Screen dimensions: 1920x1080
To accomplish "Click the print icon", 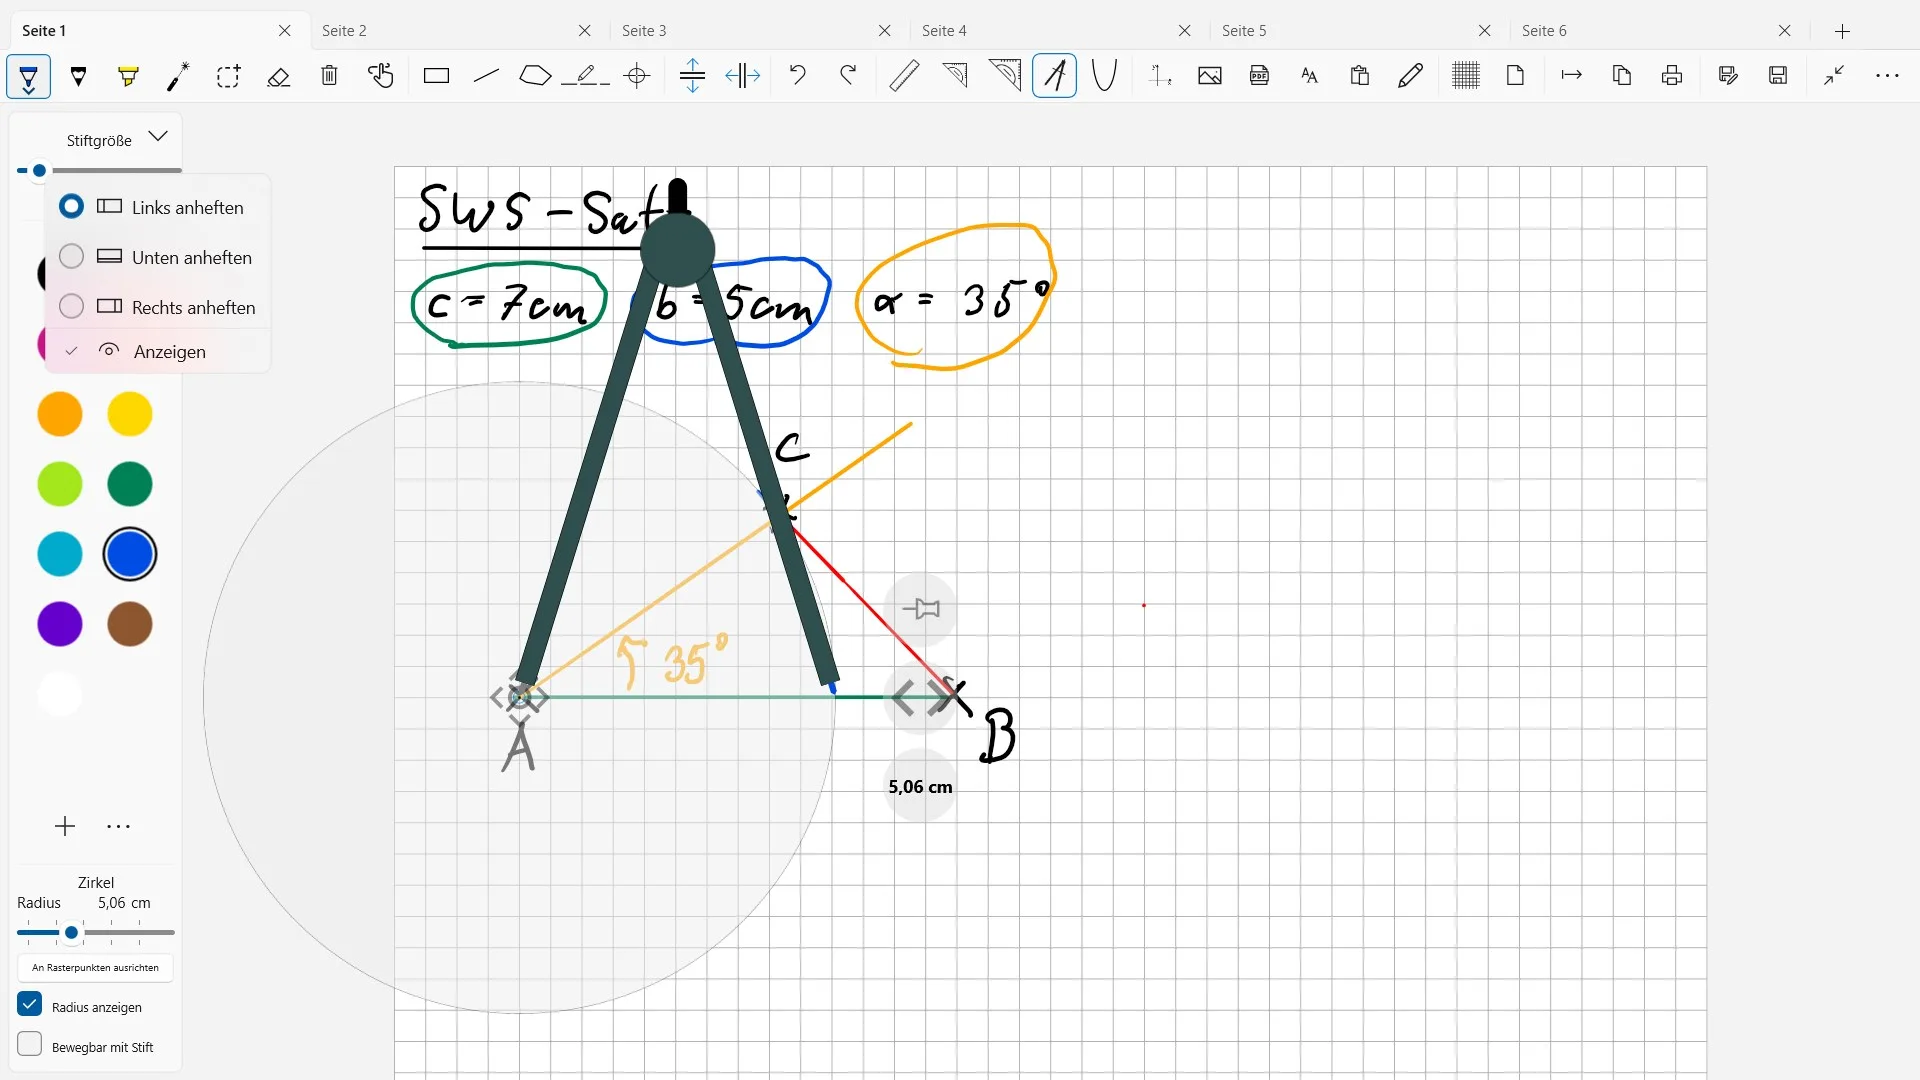I will pyautogui.click(x=1672, y=76).
